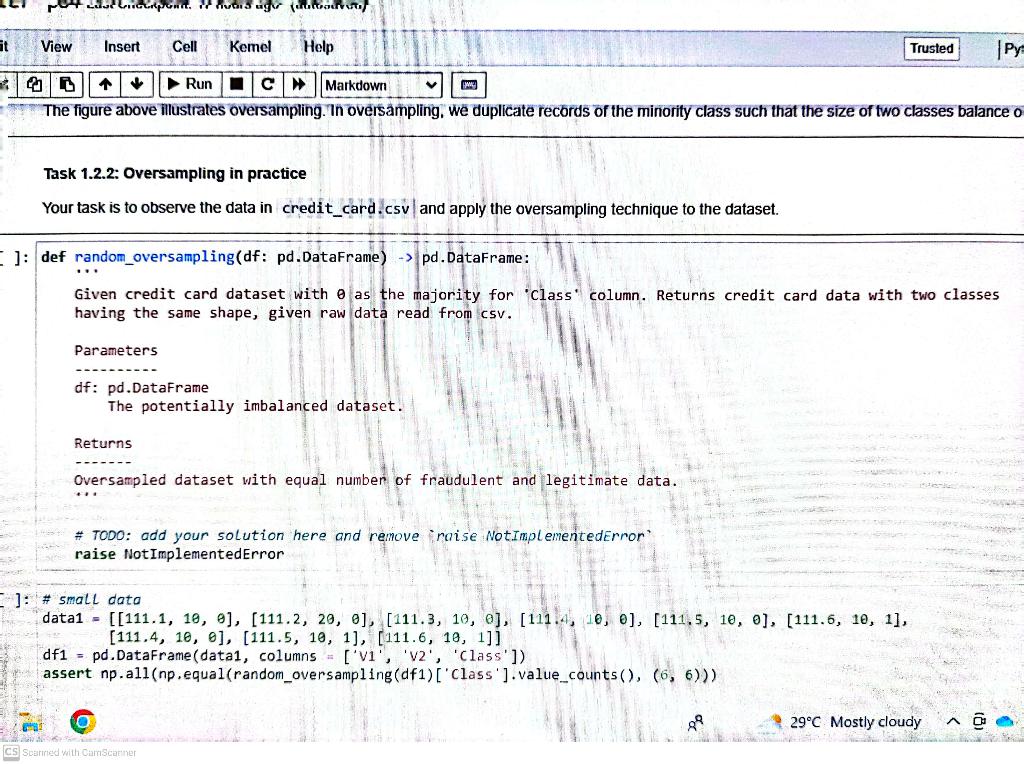Move the selected cell down
The image size is (1024, 764).
[136, 84]
